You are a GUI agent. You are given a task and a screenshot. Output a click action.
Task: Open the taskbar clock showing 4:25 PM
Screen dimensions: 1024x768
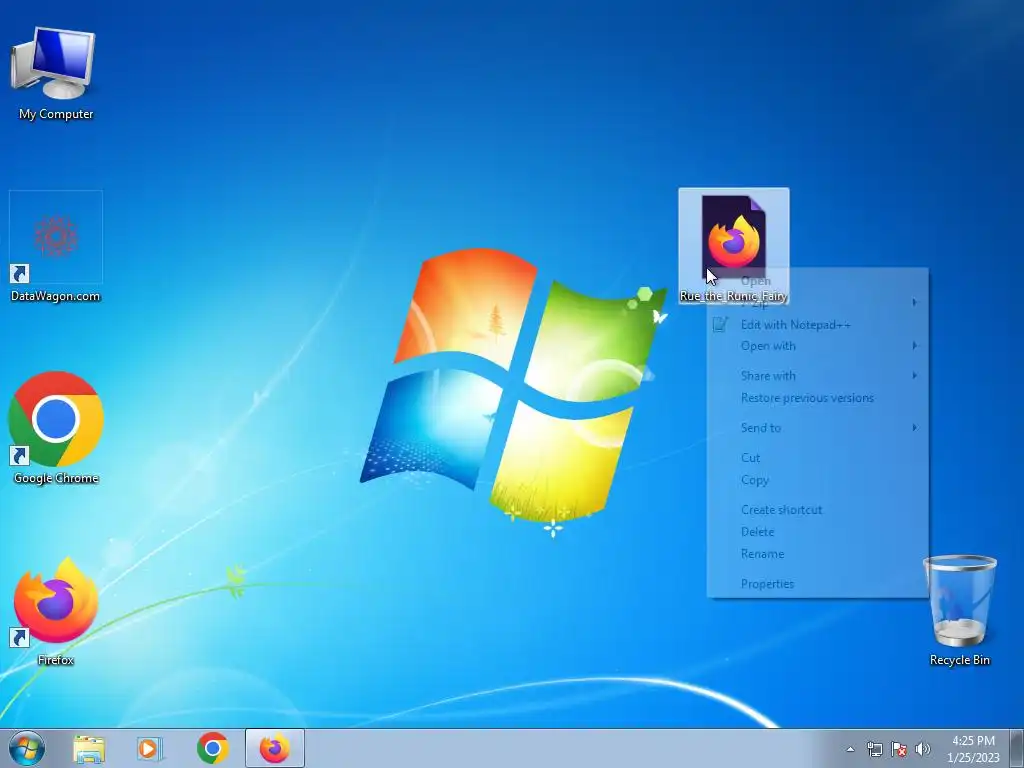tap(973, 749)
